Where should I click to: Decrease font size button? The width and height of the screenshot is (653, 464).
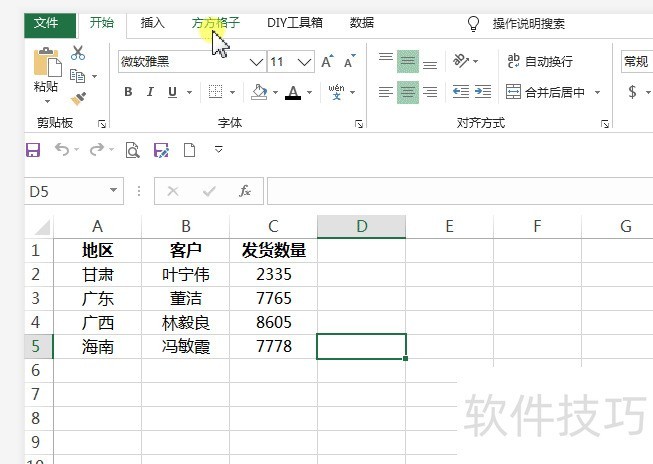tap(350, 61)
